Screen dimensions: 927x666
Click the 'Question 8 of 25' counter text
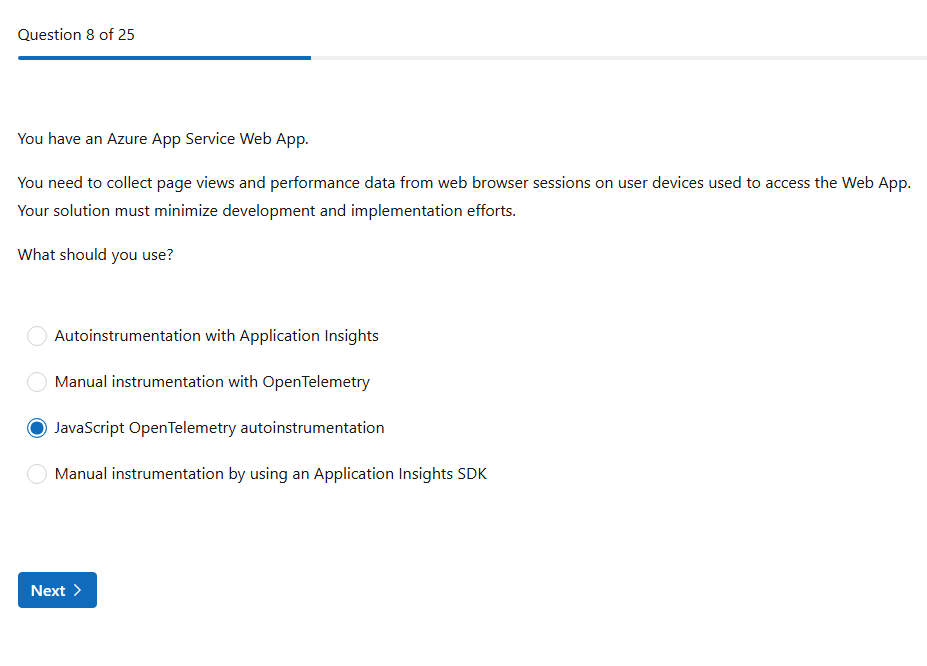tap(76, 35)
